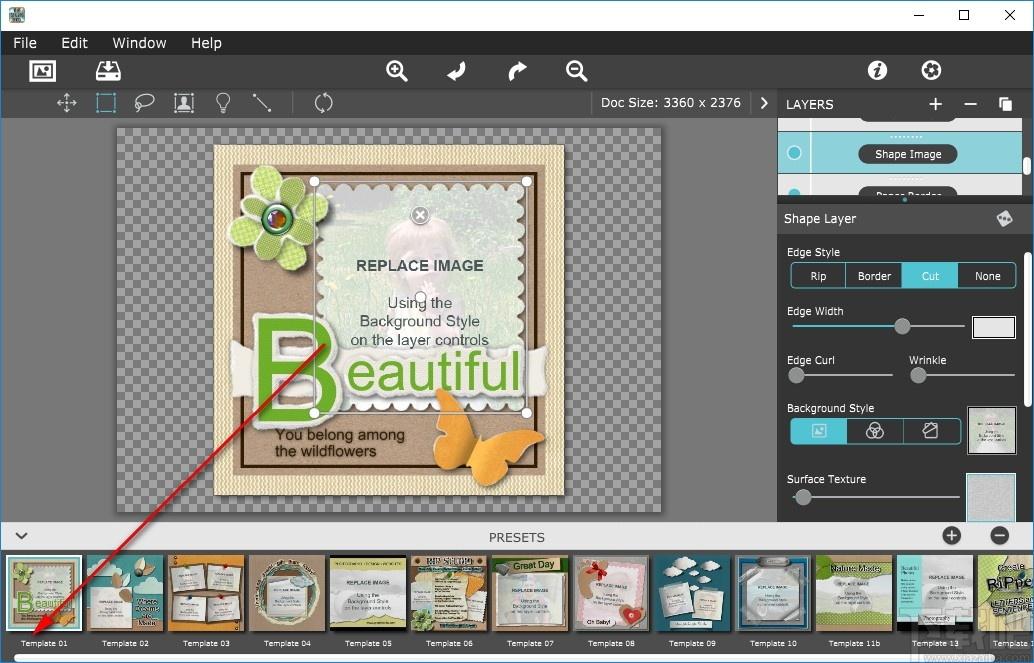The width and height of the screenshot is (1034, 663).
Task: Select the rectangle selection tool
Action: pos(106,103)
